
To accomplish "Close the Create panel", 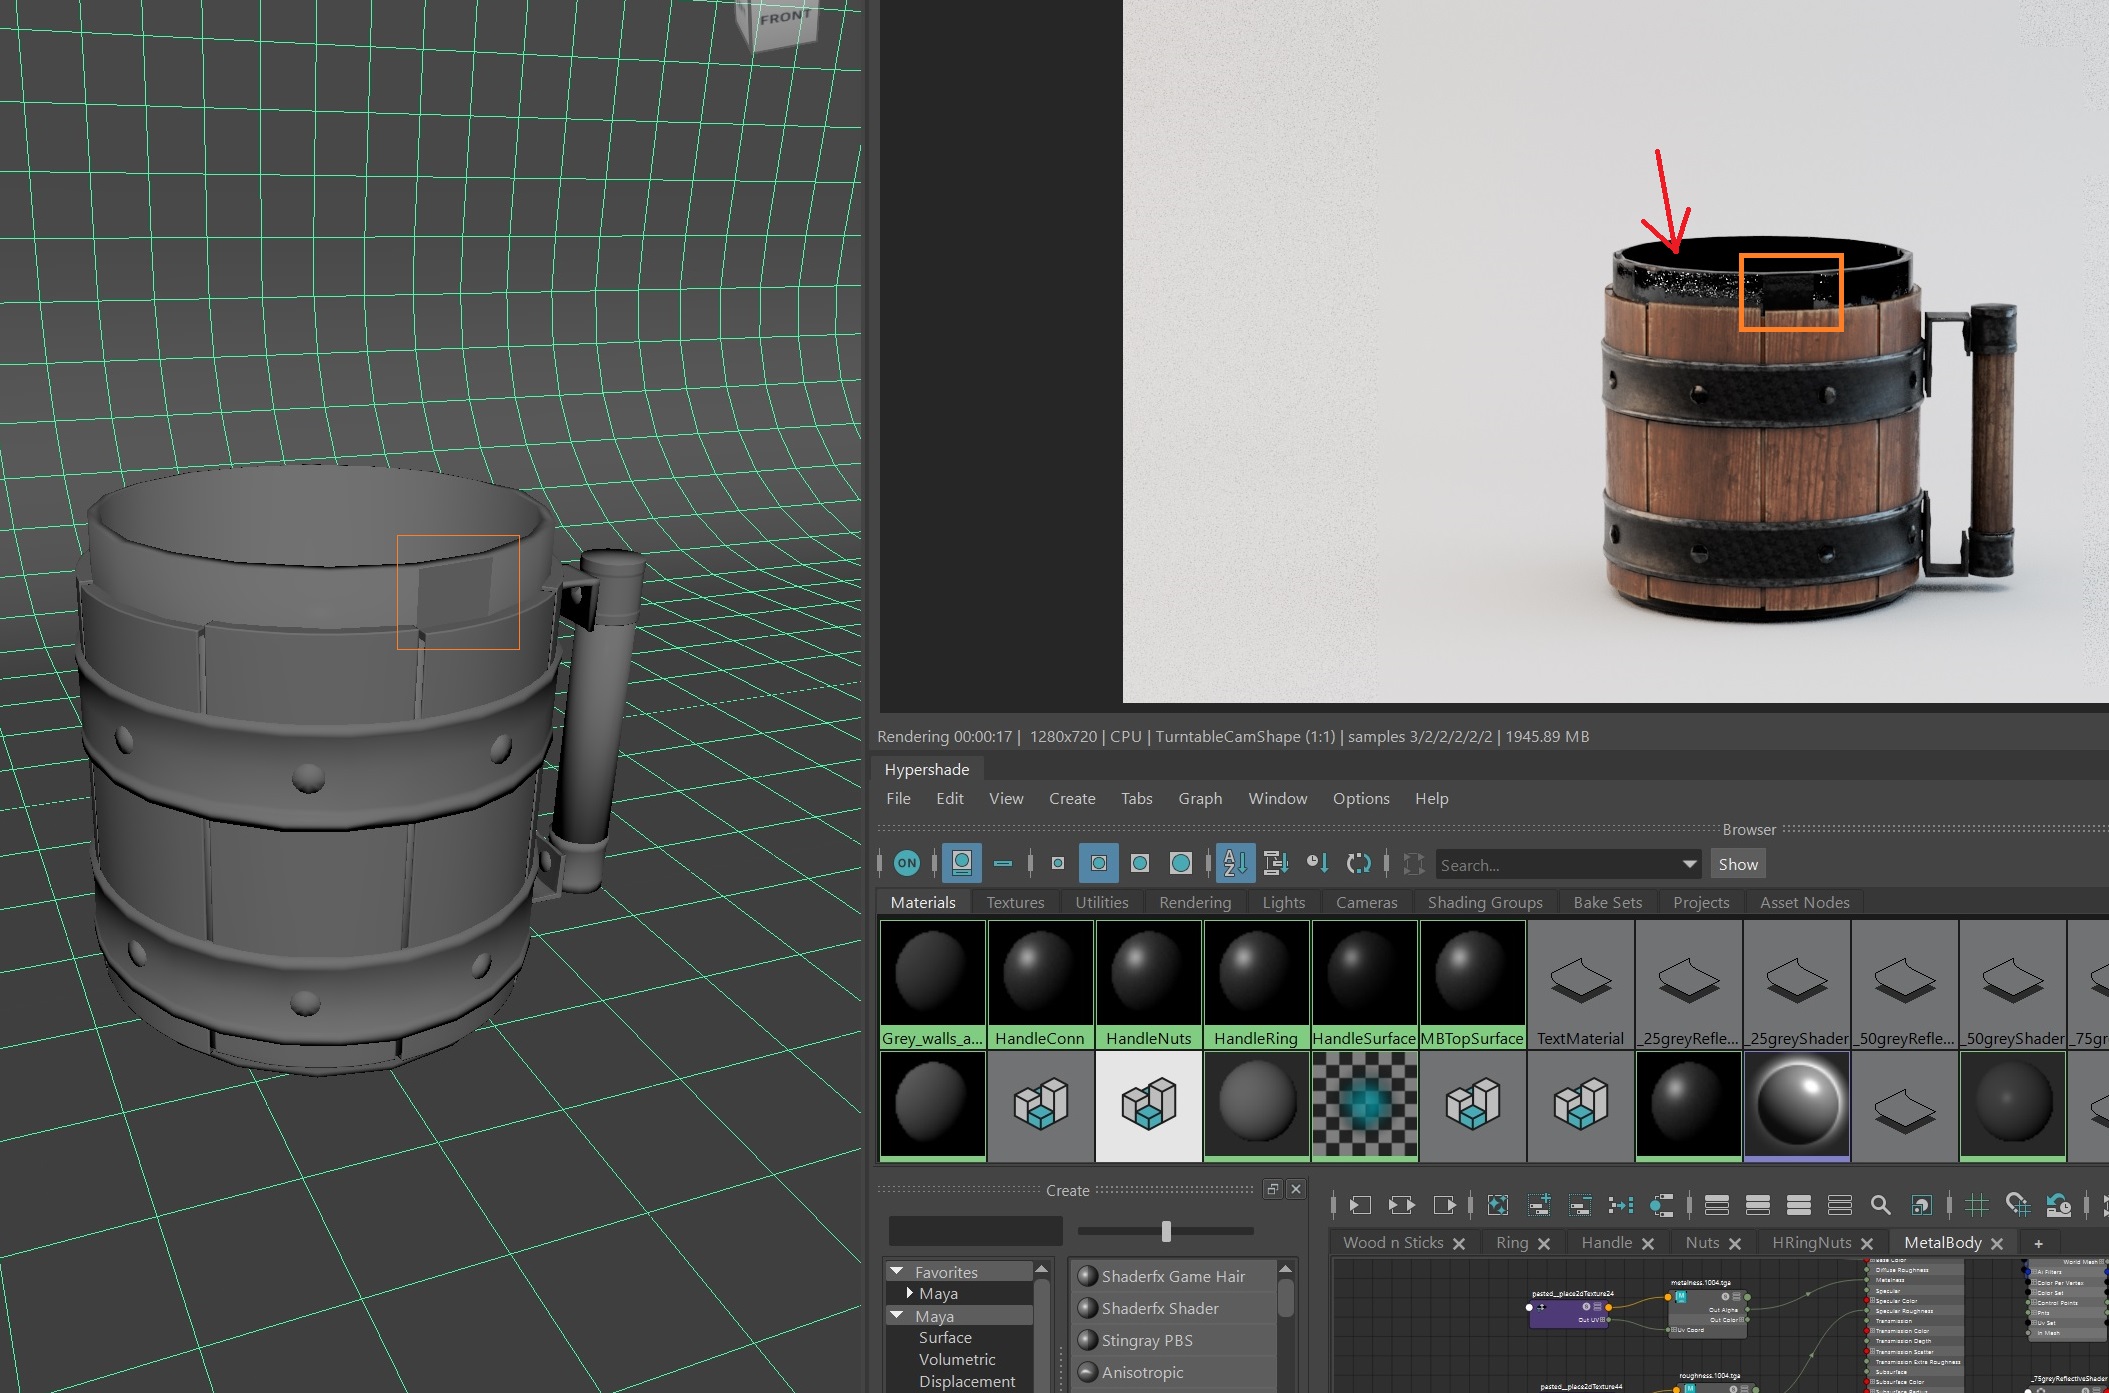I will [1296, 1189].
